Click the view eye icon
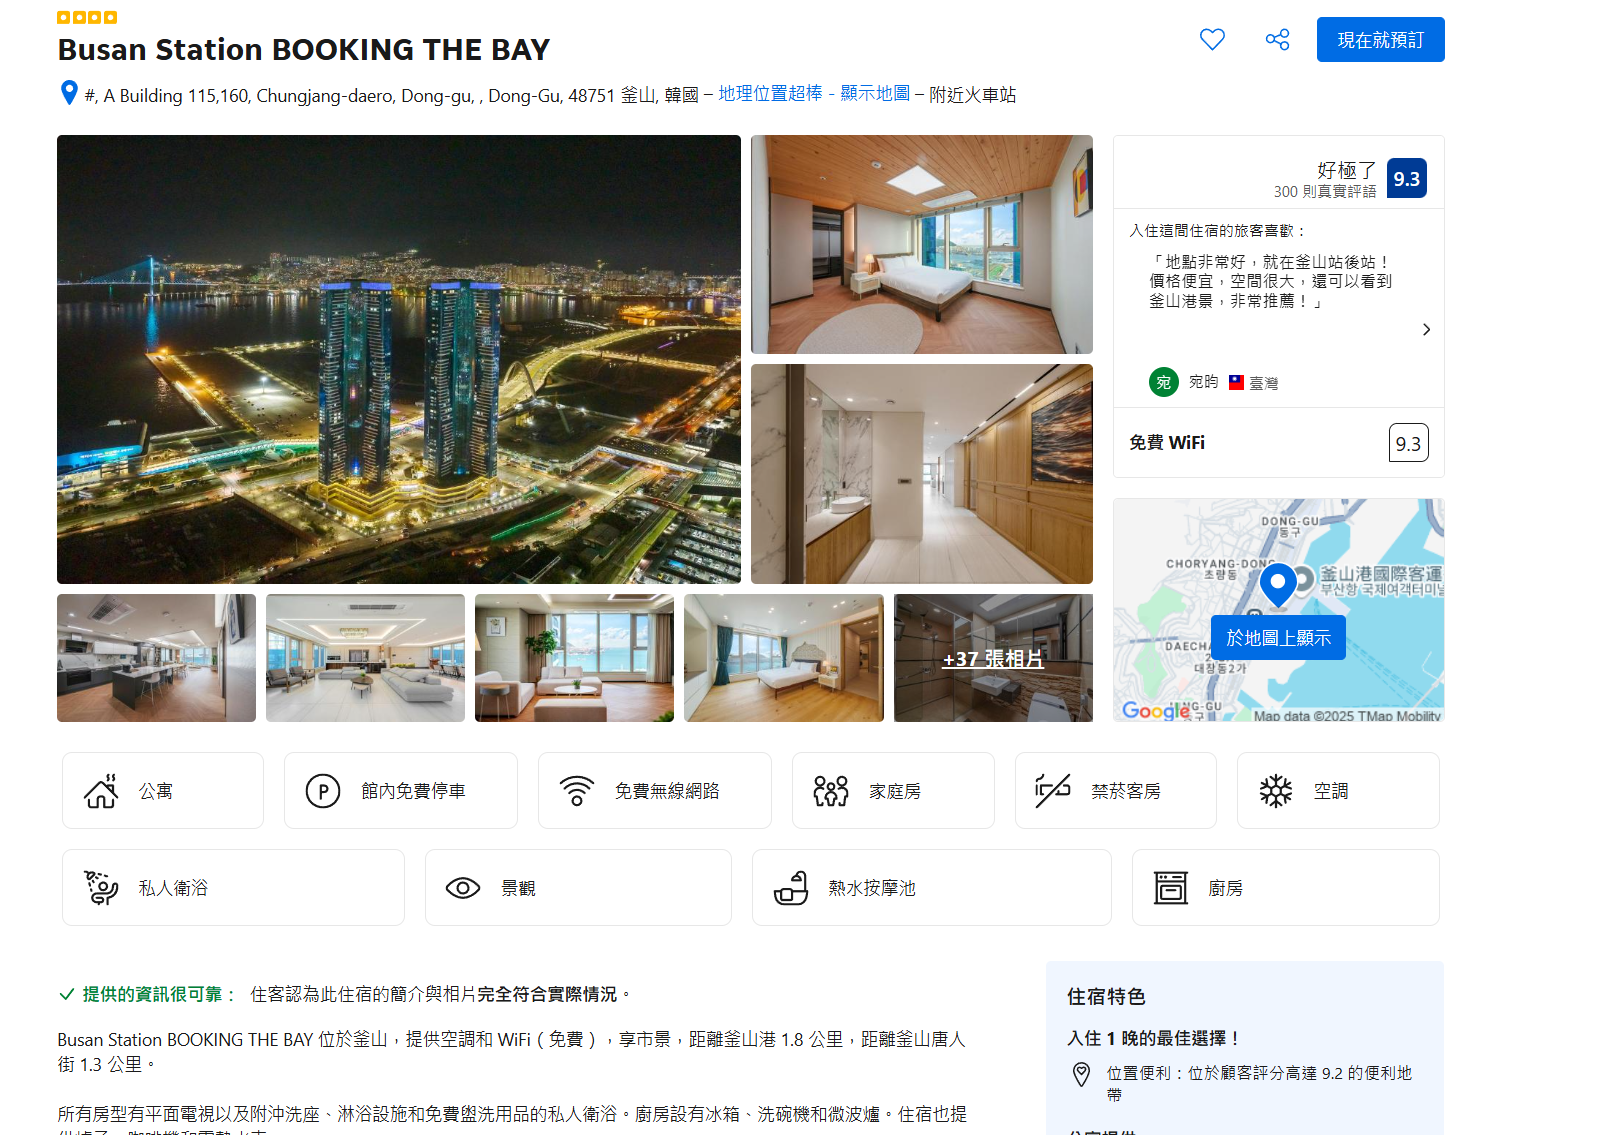Image resolution: width=1610 pixels, height=1135 pixels. (463, 888)
